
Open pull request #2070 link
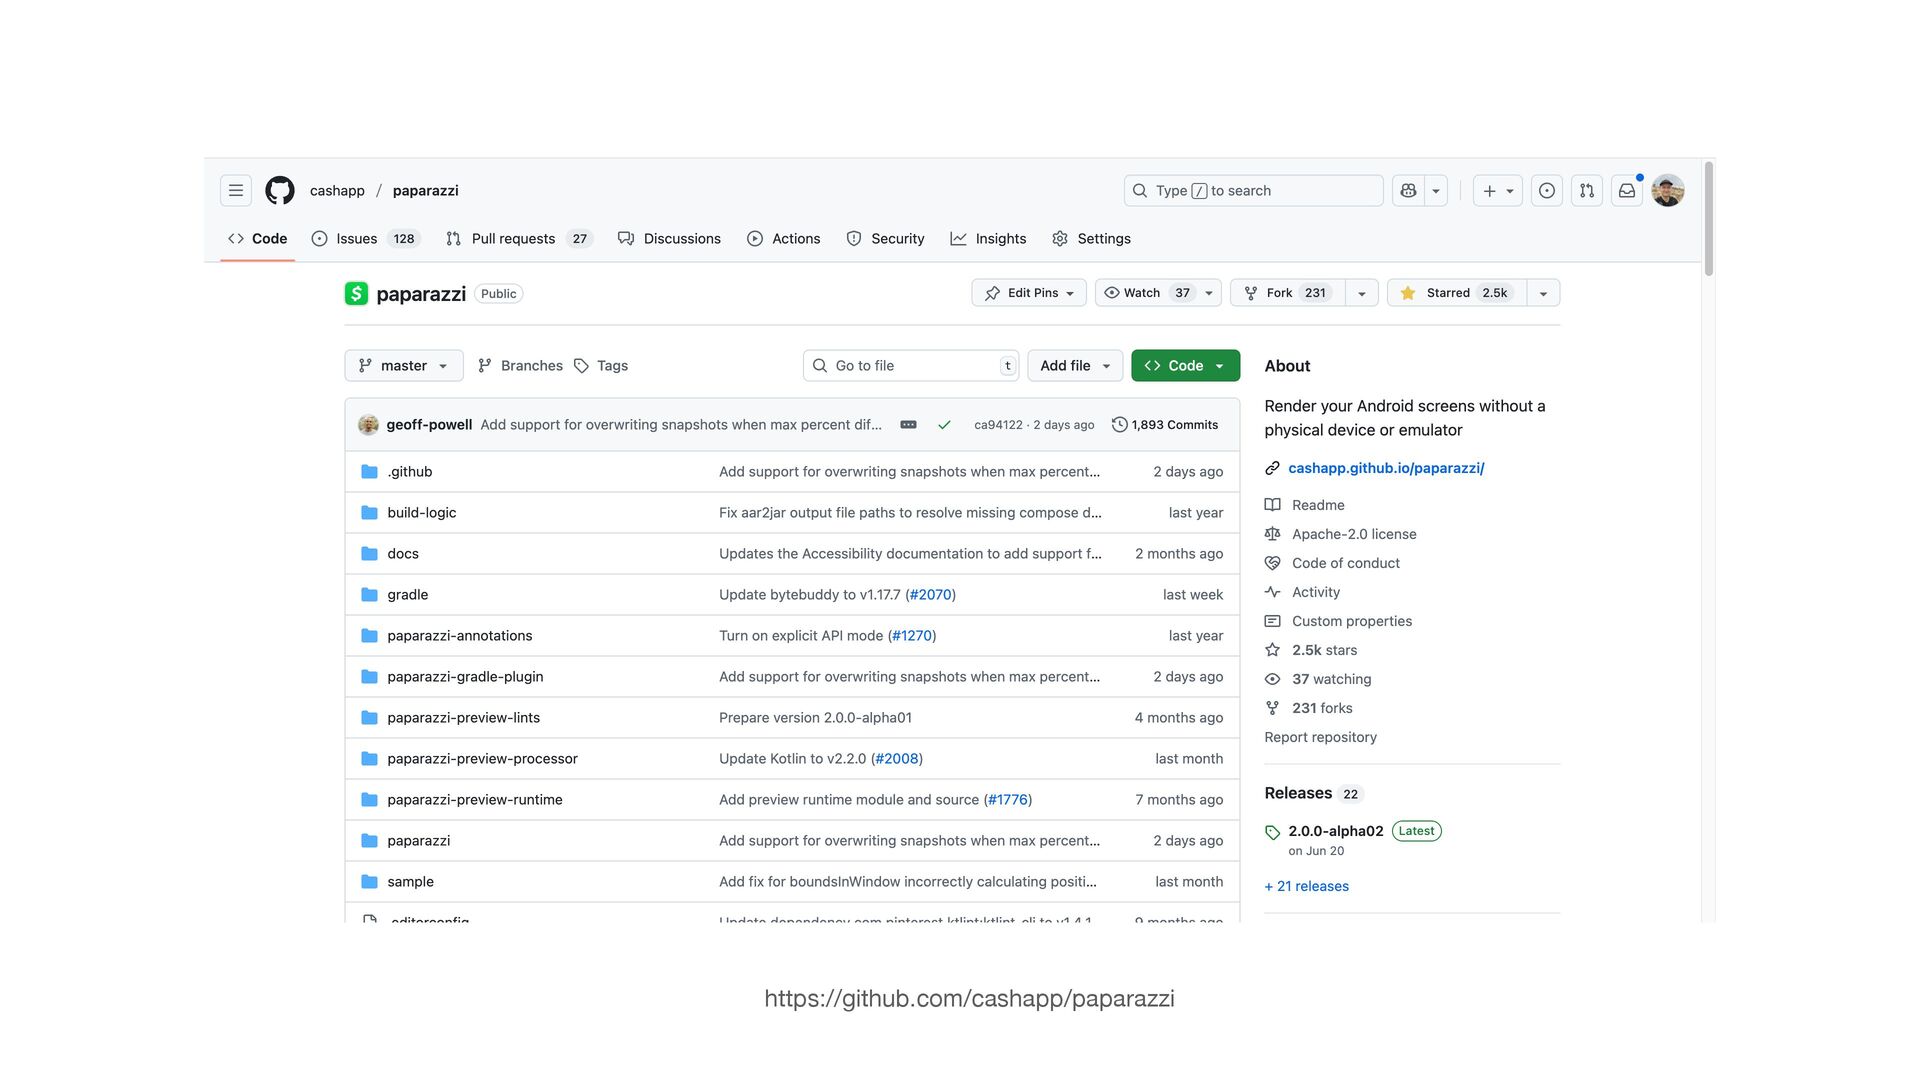point(930,595)
